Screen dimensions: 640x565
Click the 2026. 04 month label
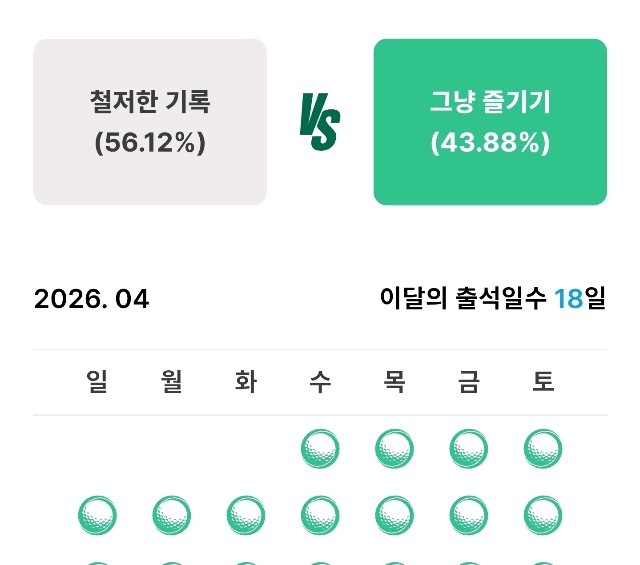91,299
